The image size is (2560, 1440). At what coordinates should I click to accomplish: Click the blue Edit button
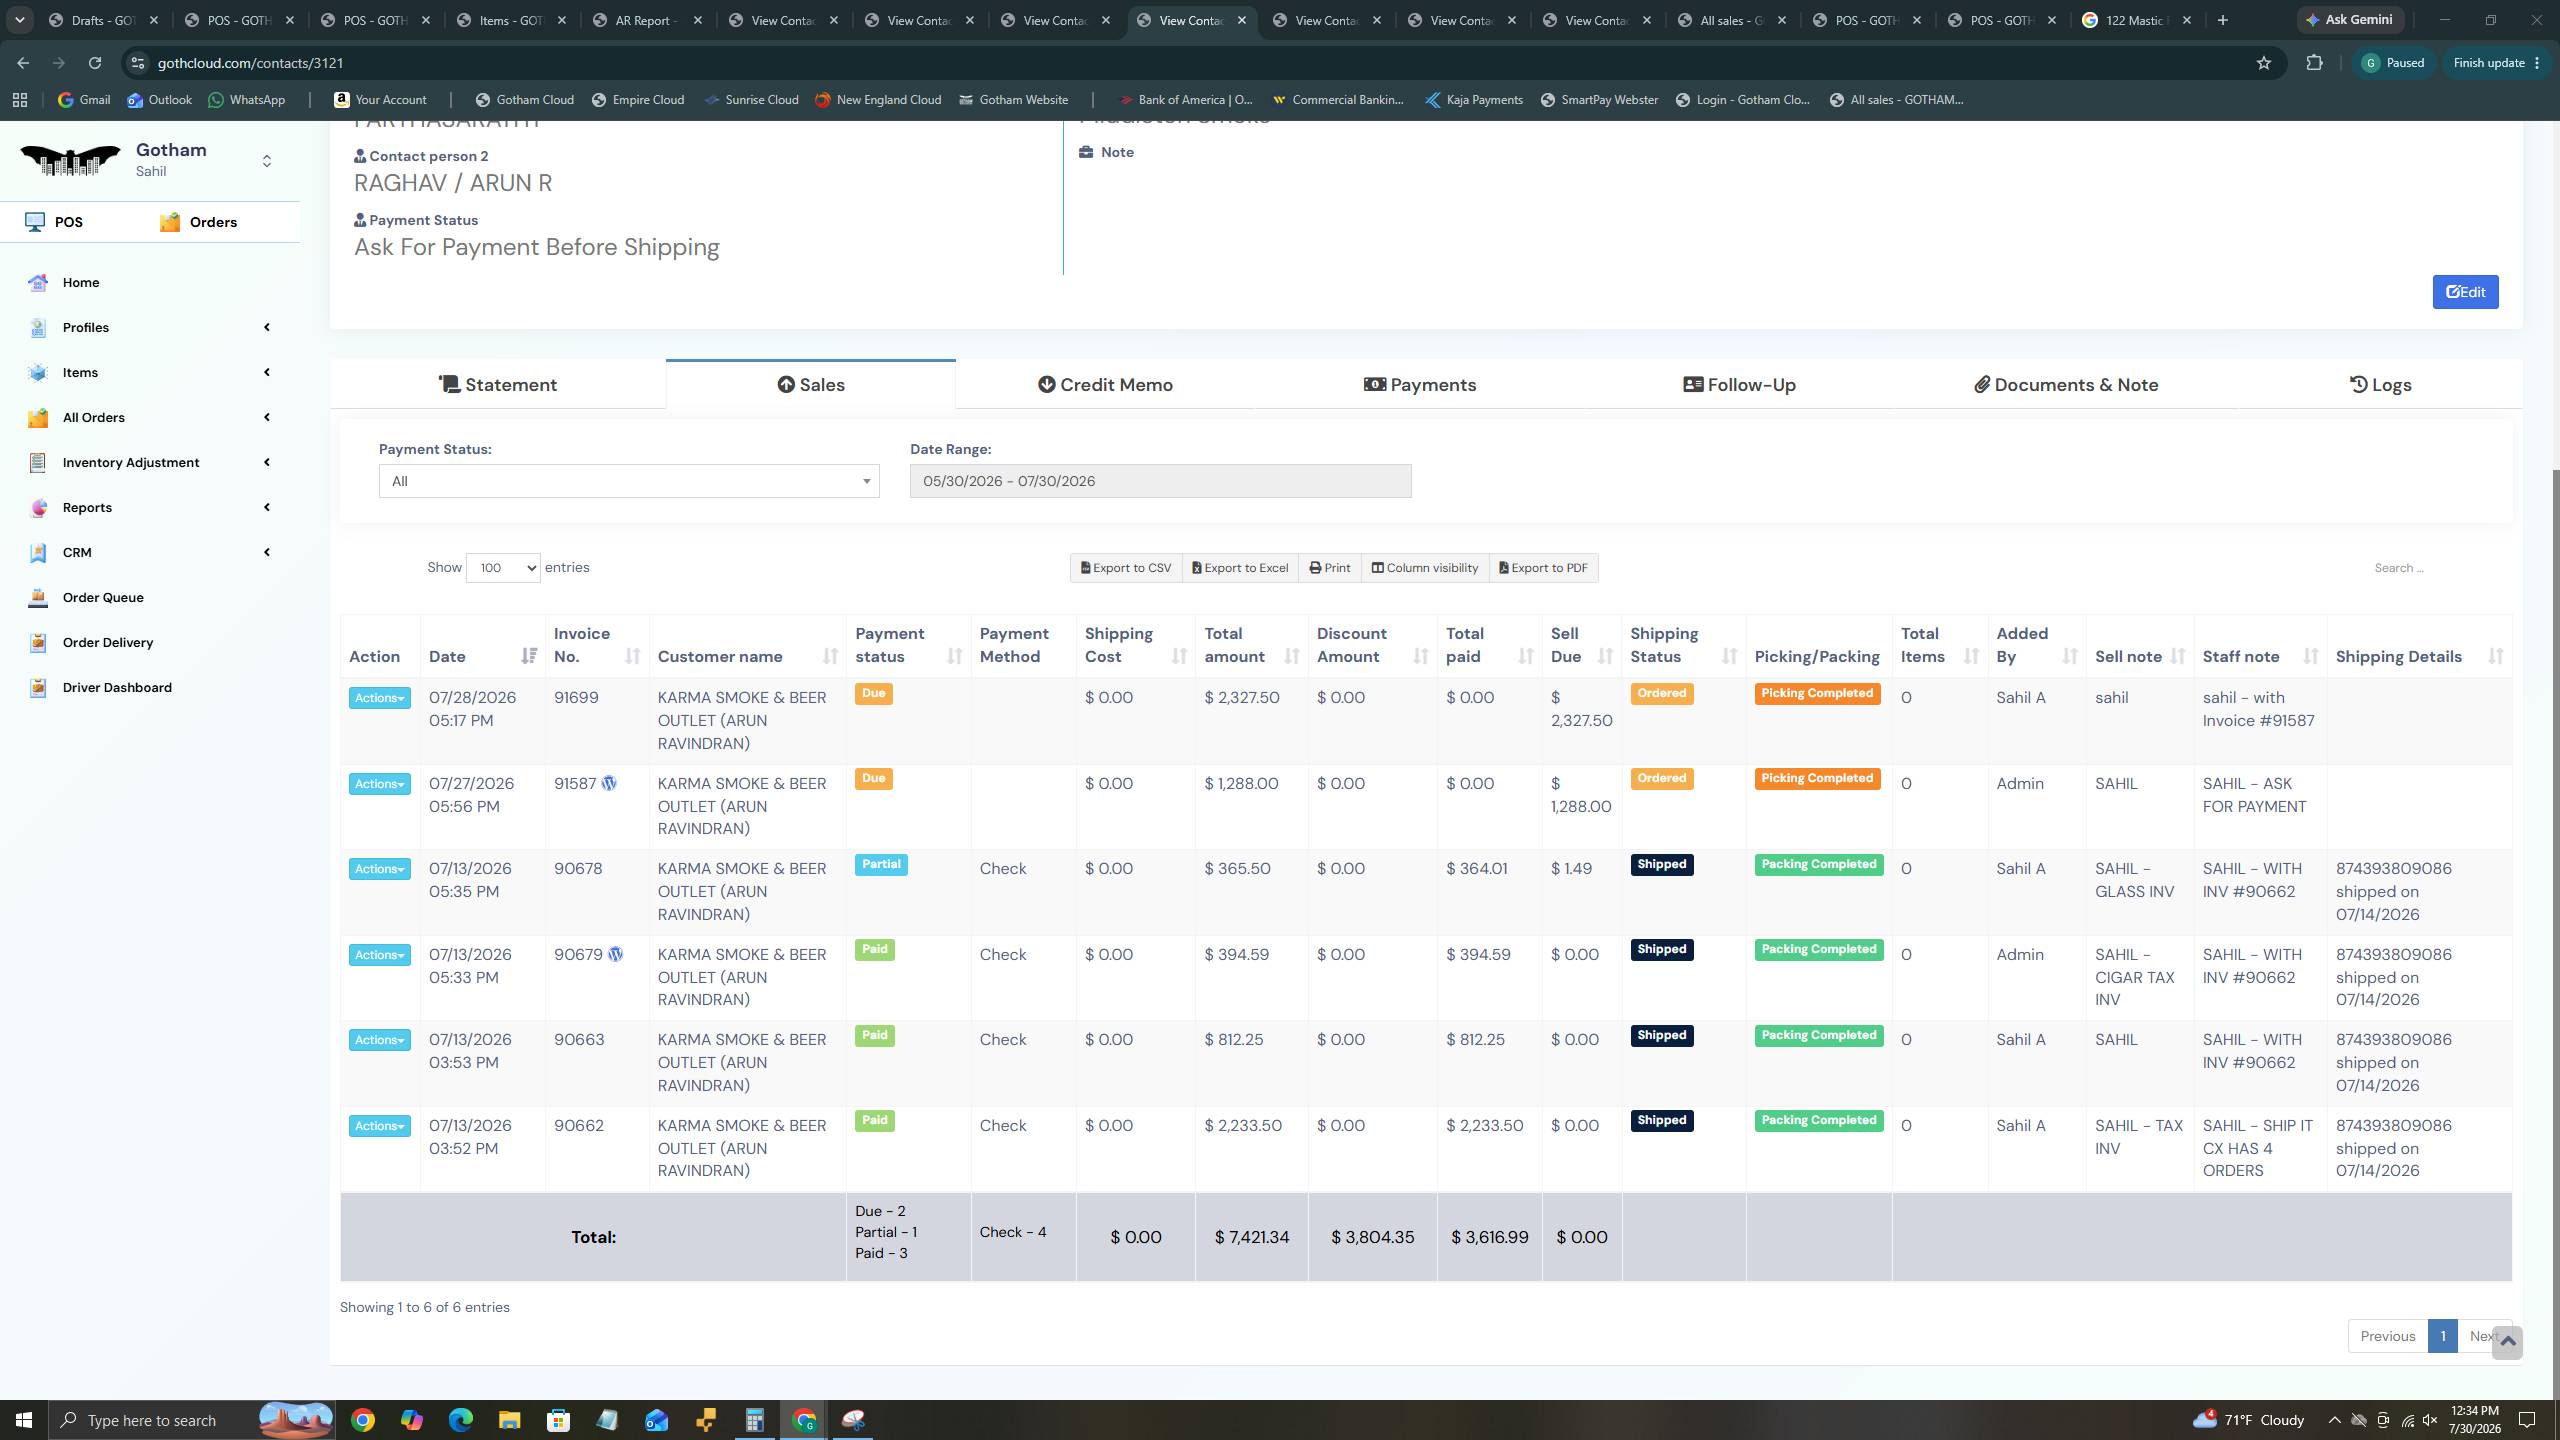(2465, 292)
